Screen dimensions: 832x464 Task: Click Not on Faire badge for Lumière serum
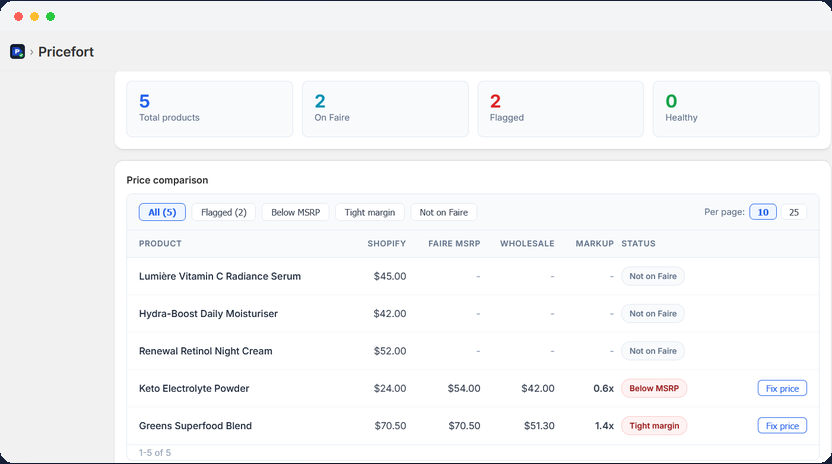click(653, 276)
